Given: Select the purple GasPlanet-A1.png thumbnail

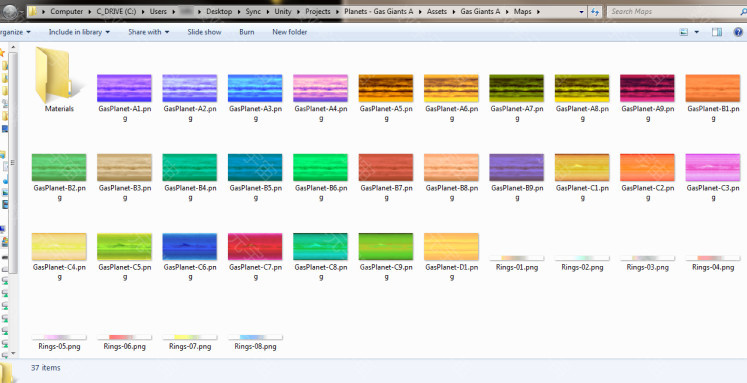Looking at the screenshot, I should click(x=124, y=88).
